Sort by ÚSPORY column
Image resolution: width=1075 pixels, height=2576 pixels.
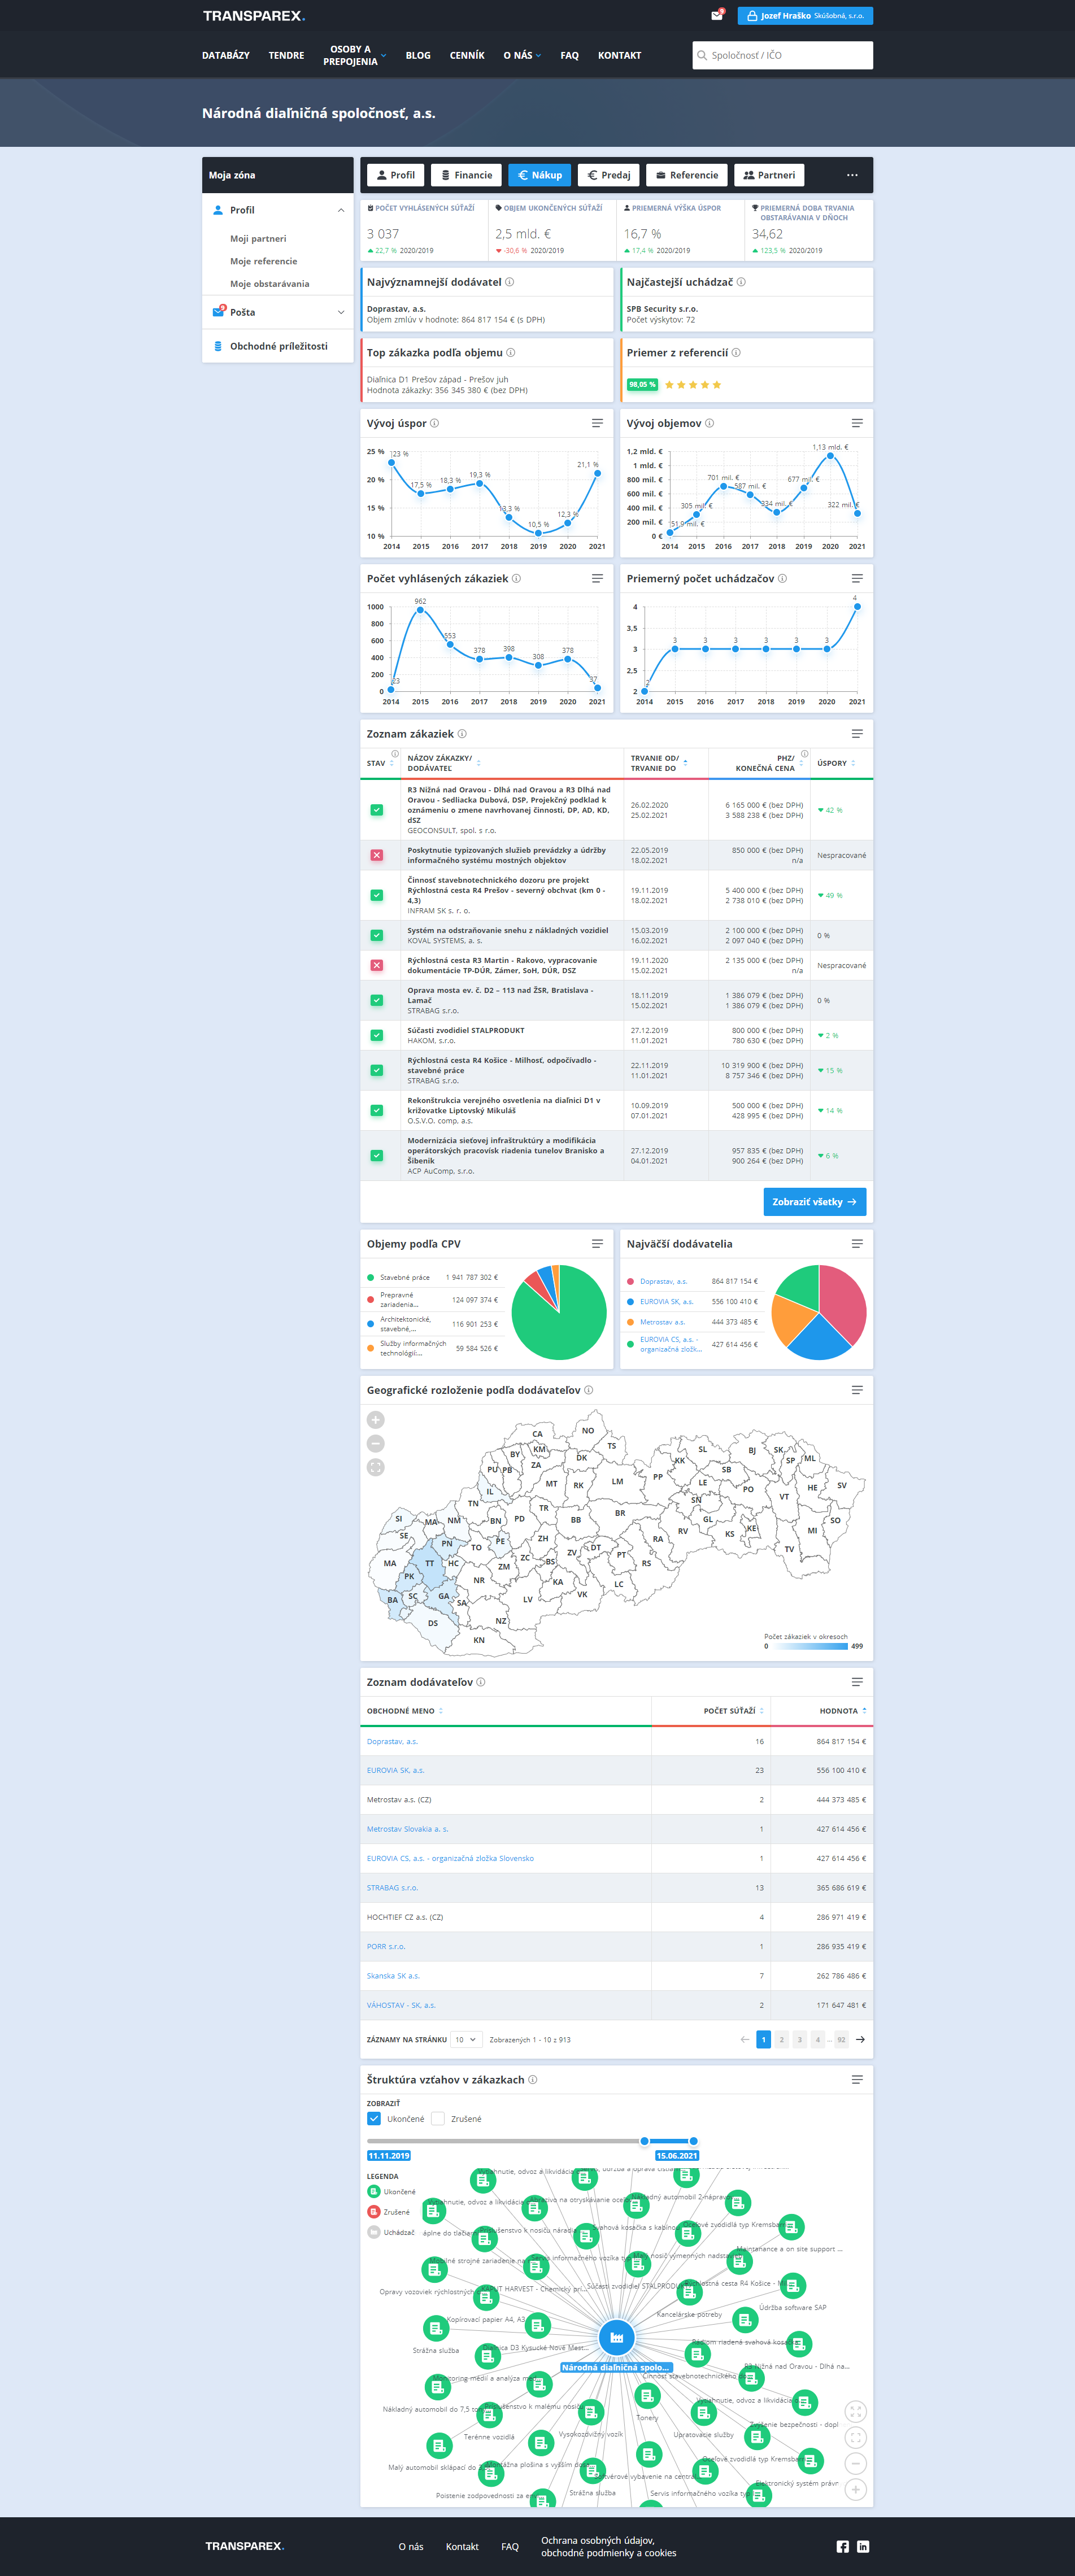(x=836, y=763)
